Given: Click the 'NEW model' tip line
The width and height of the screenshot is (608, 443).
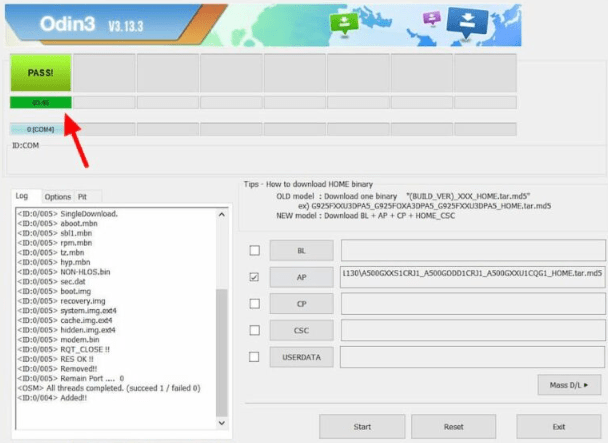Looking at the screenshot, I should point(365,216).
